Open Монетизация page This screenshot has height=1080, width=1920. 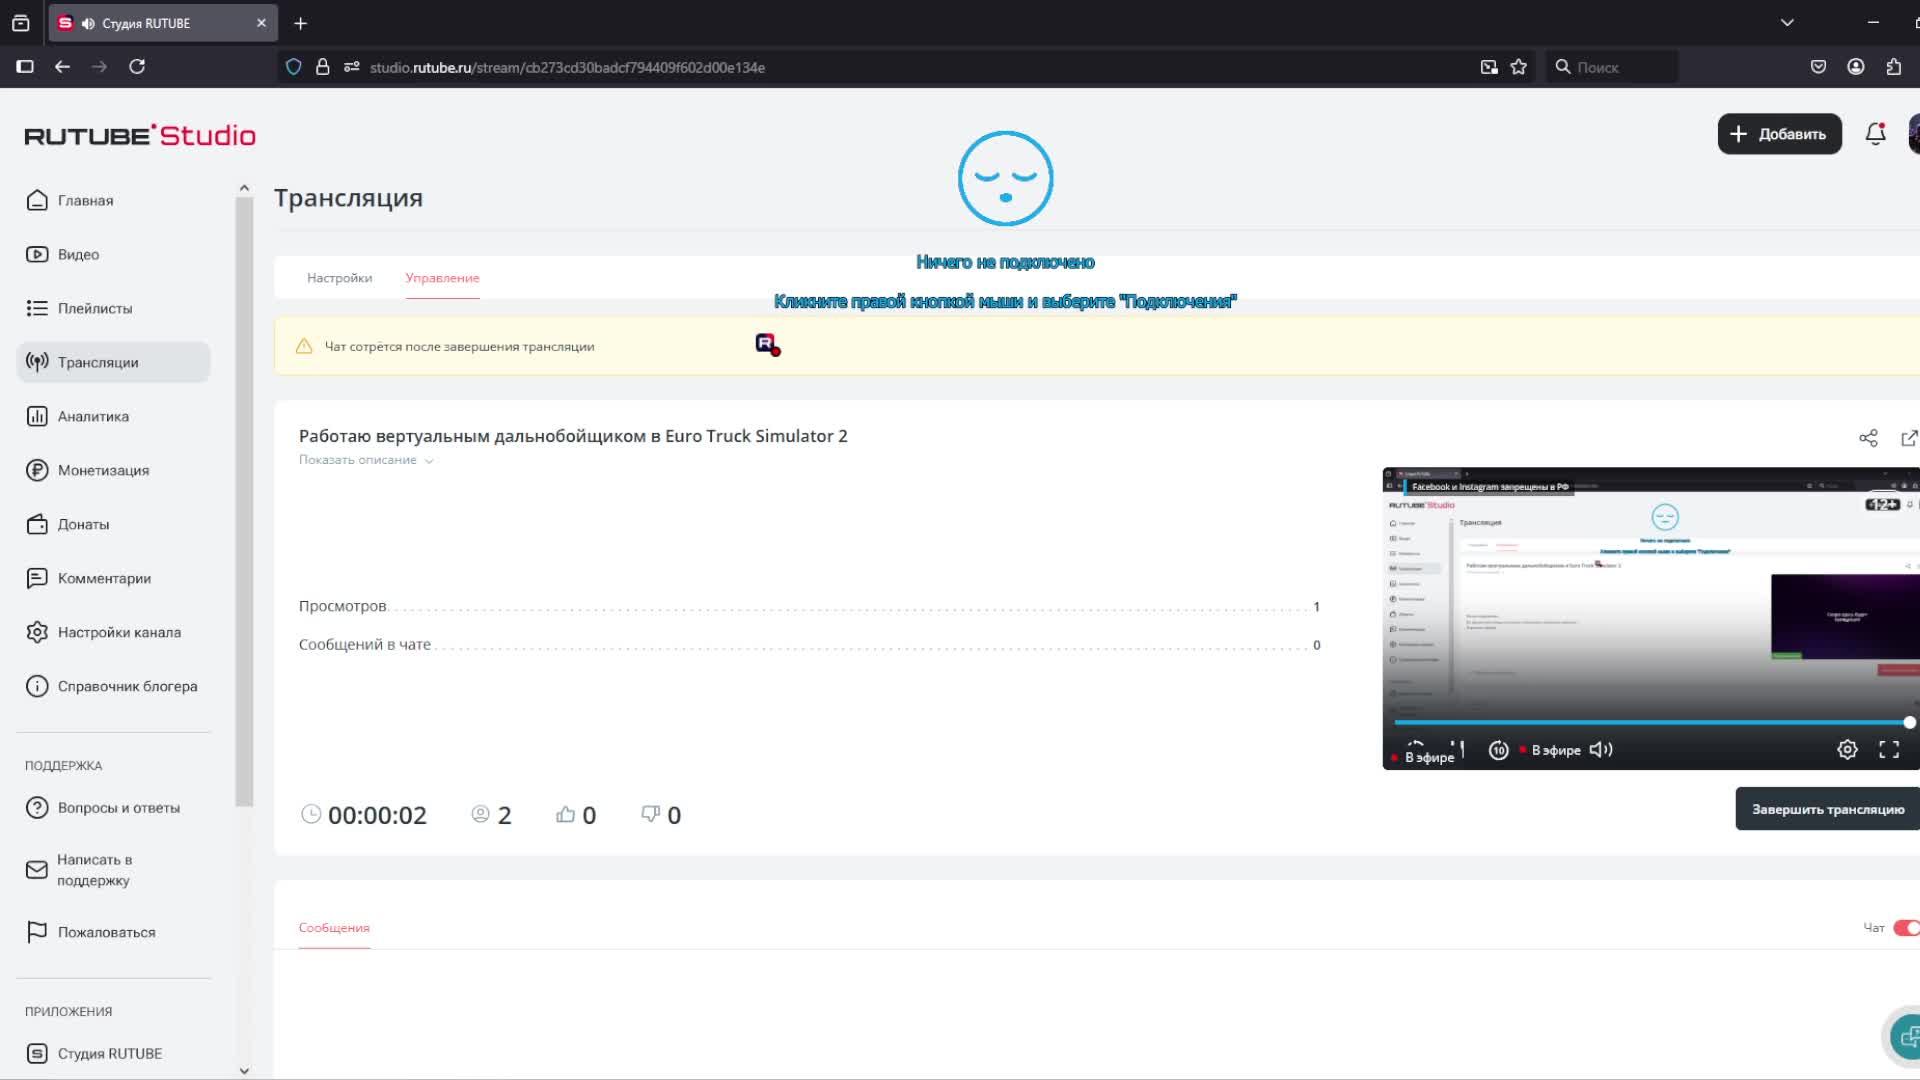(113, 470)
